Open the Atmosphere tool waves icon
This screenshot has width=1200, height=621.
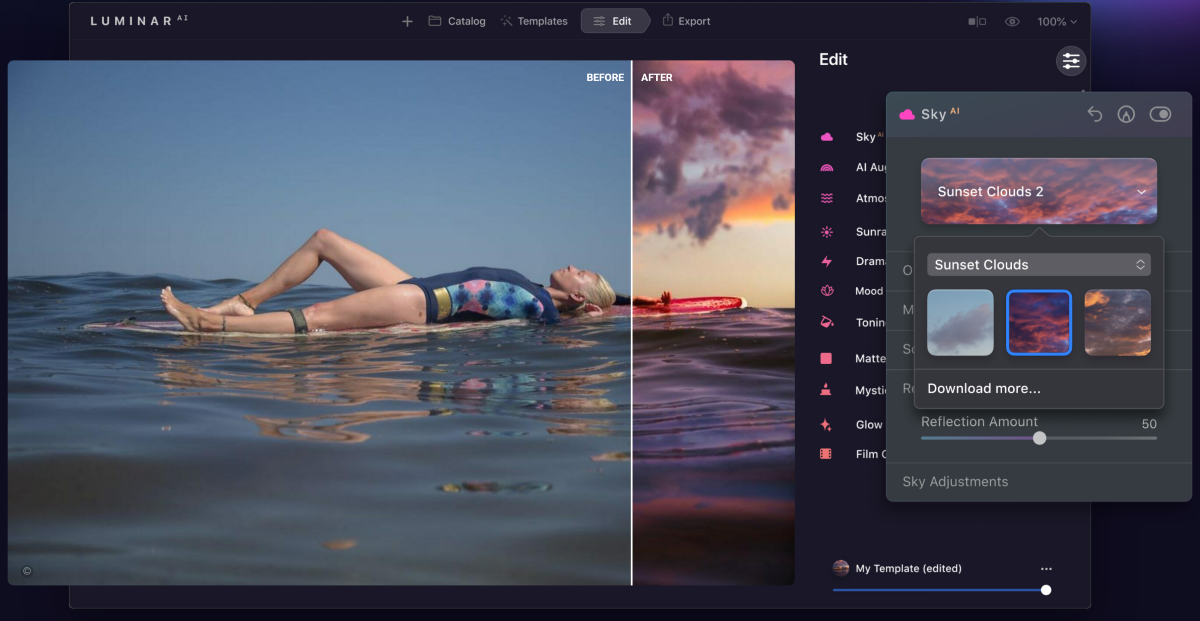[x=827, y=199]
